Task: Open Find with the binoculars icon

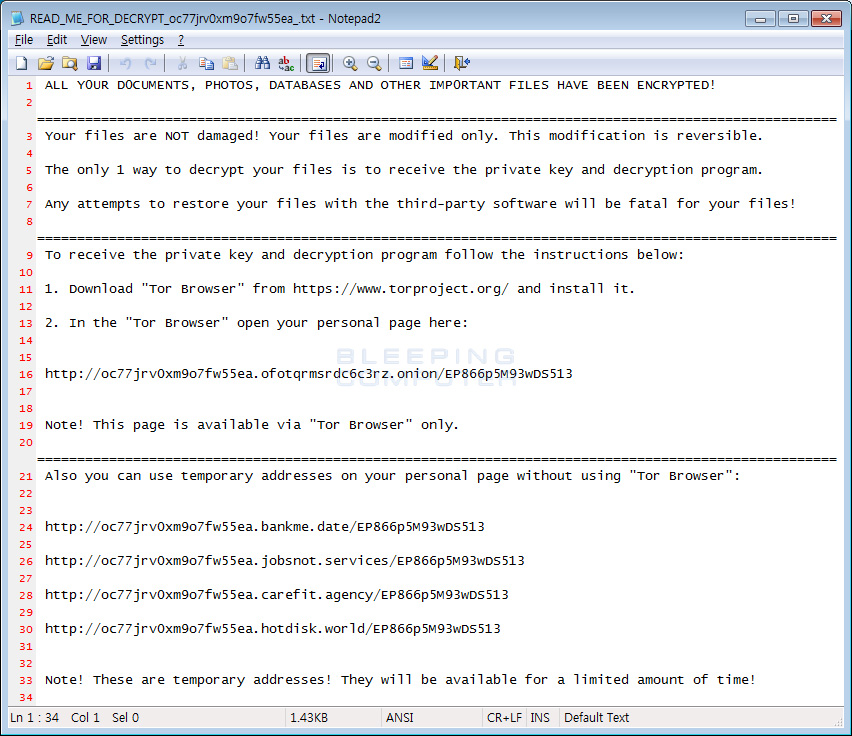Action: (x=262, y=64)
